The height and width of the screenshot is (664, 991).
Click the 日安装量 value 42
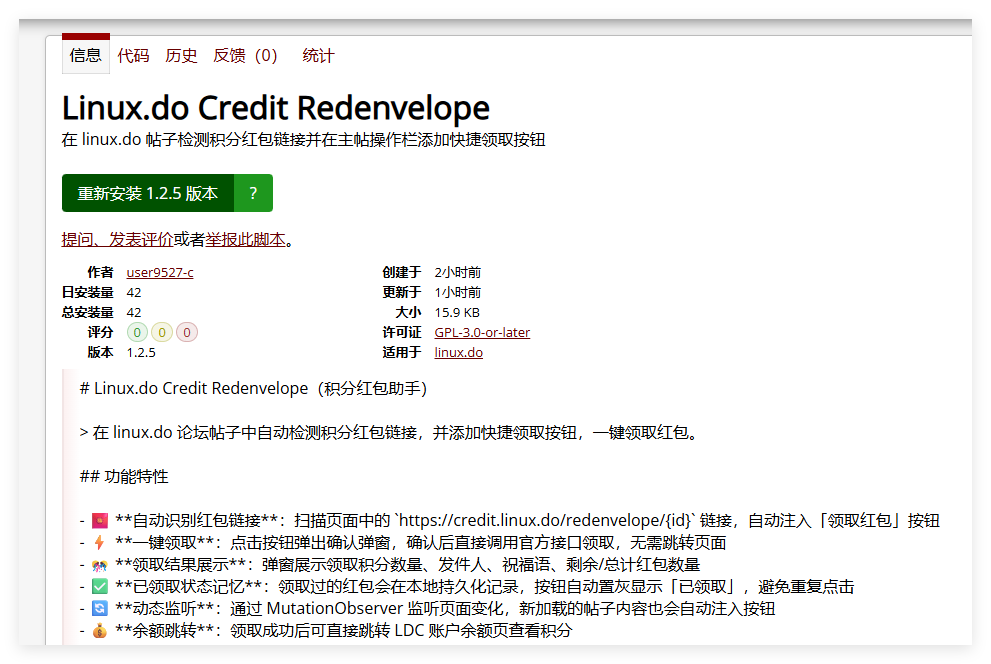[x=134, y=293]
